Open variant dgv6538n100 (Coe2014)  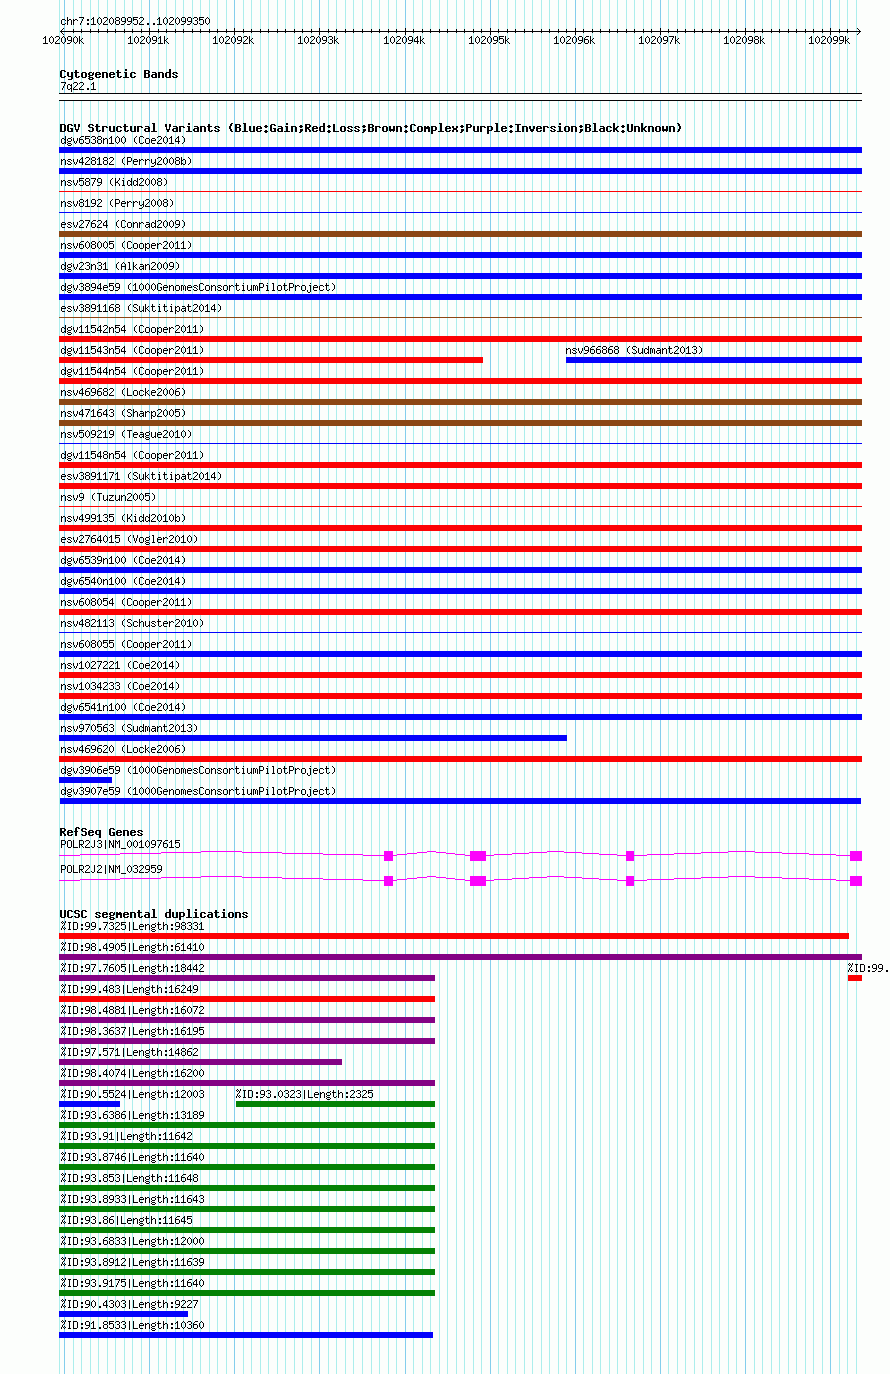pos(123,140)
